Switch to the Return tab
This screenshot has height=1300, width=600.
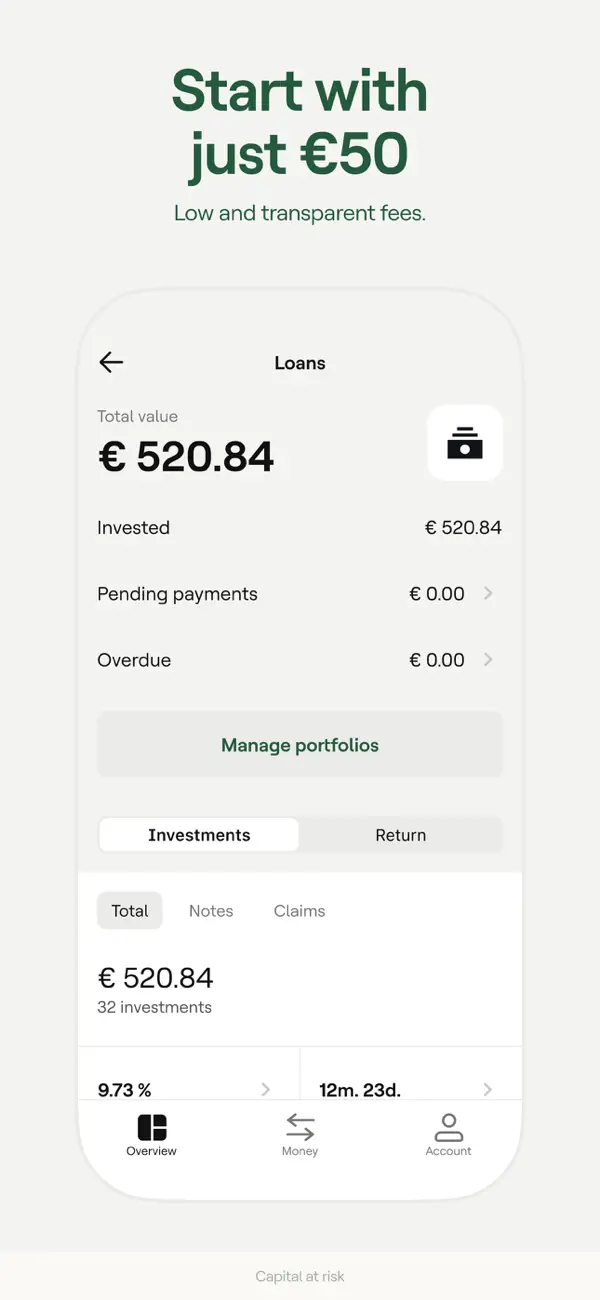point(401,834)
